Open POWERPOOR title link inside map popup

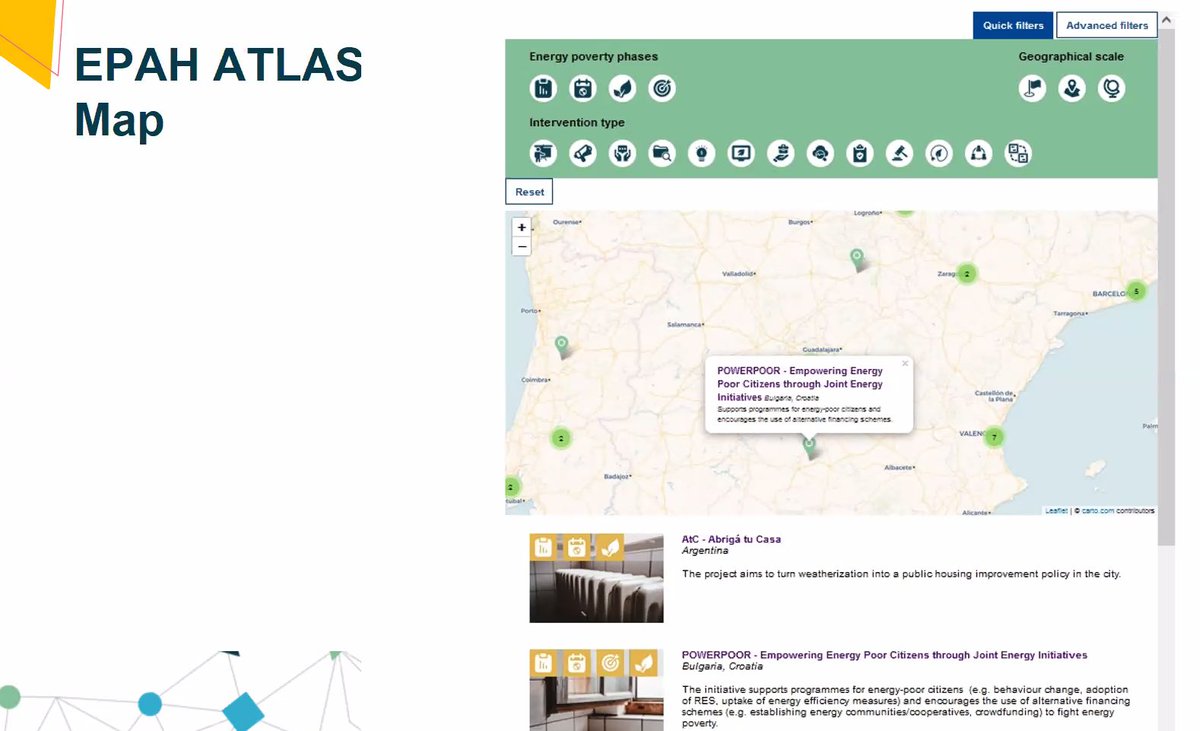800,383
